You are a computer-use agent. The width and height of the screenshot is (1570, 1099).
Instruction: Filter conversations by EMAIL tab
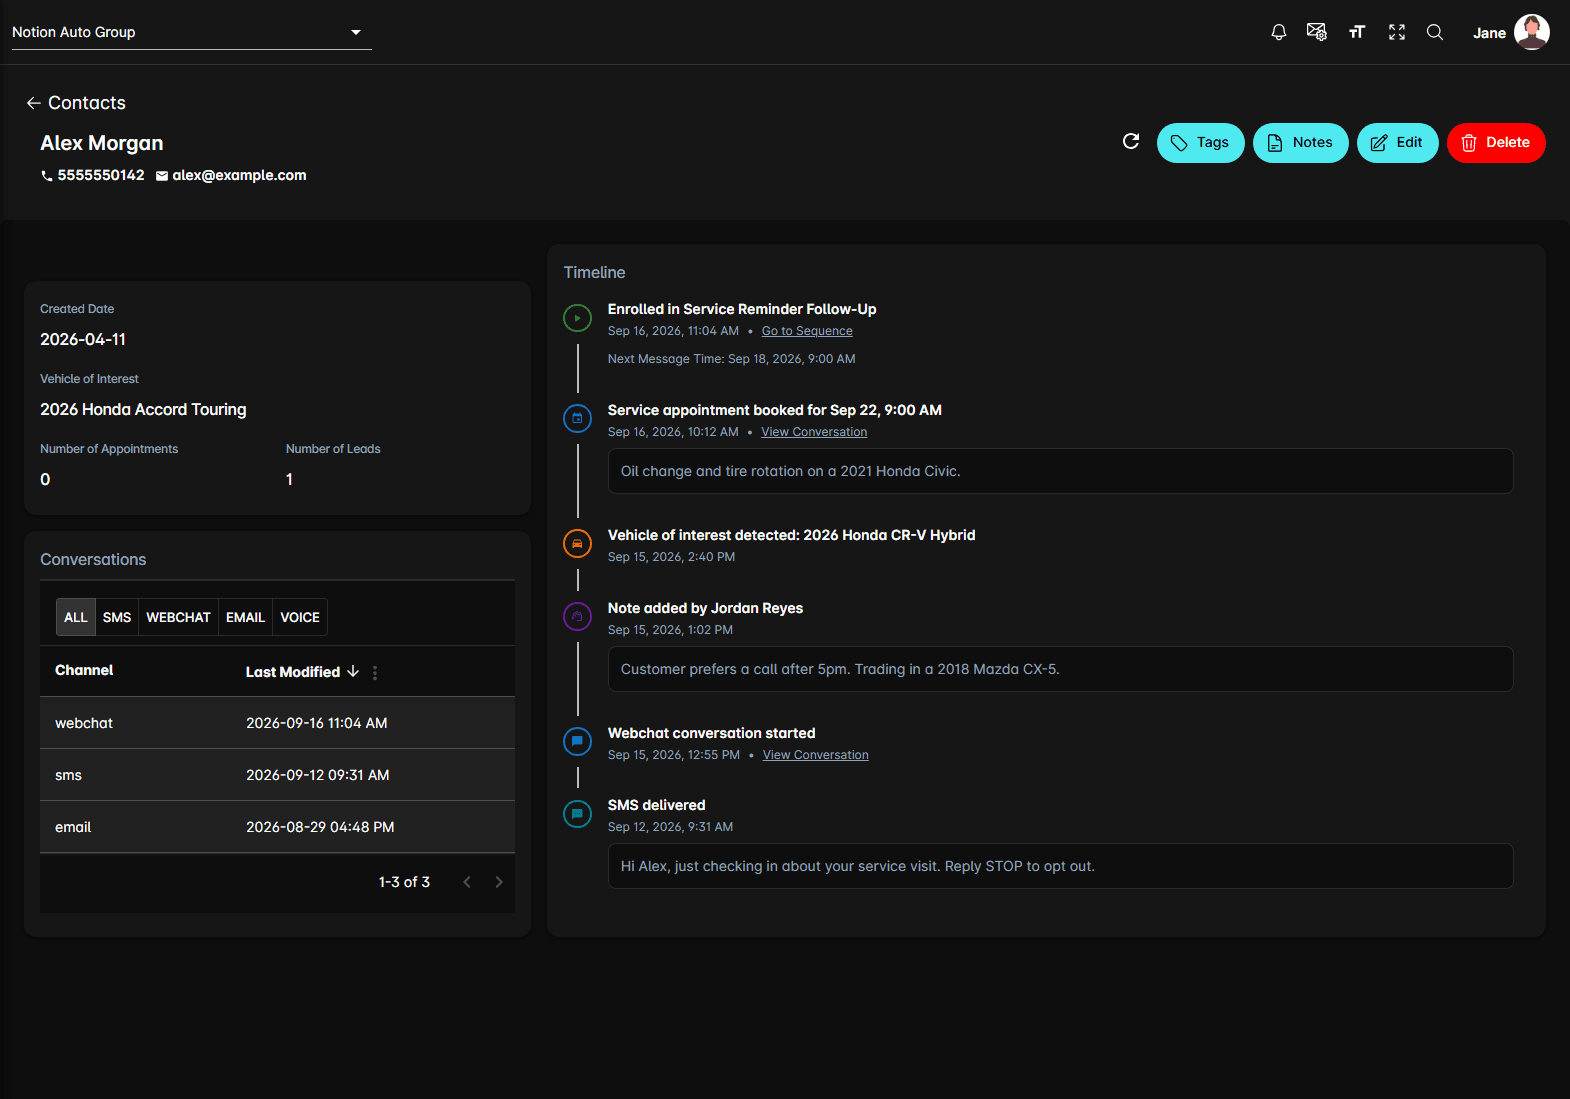245,617
